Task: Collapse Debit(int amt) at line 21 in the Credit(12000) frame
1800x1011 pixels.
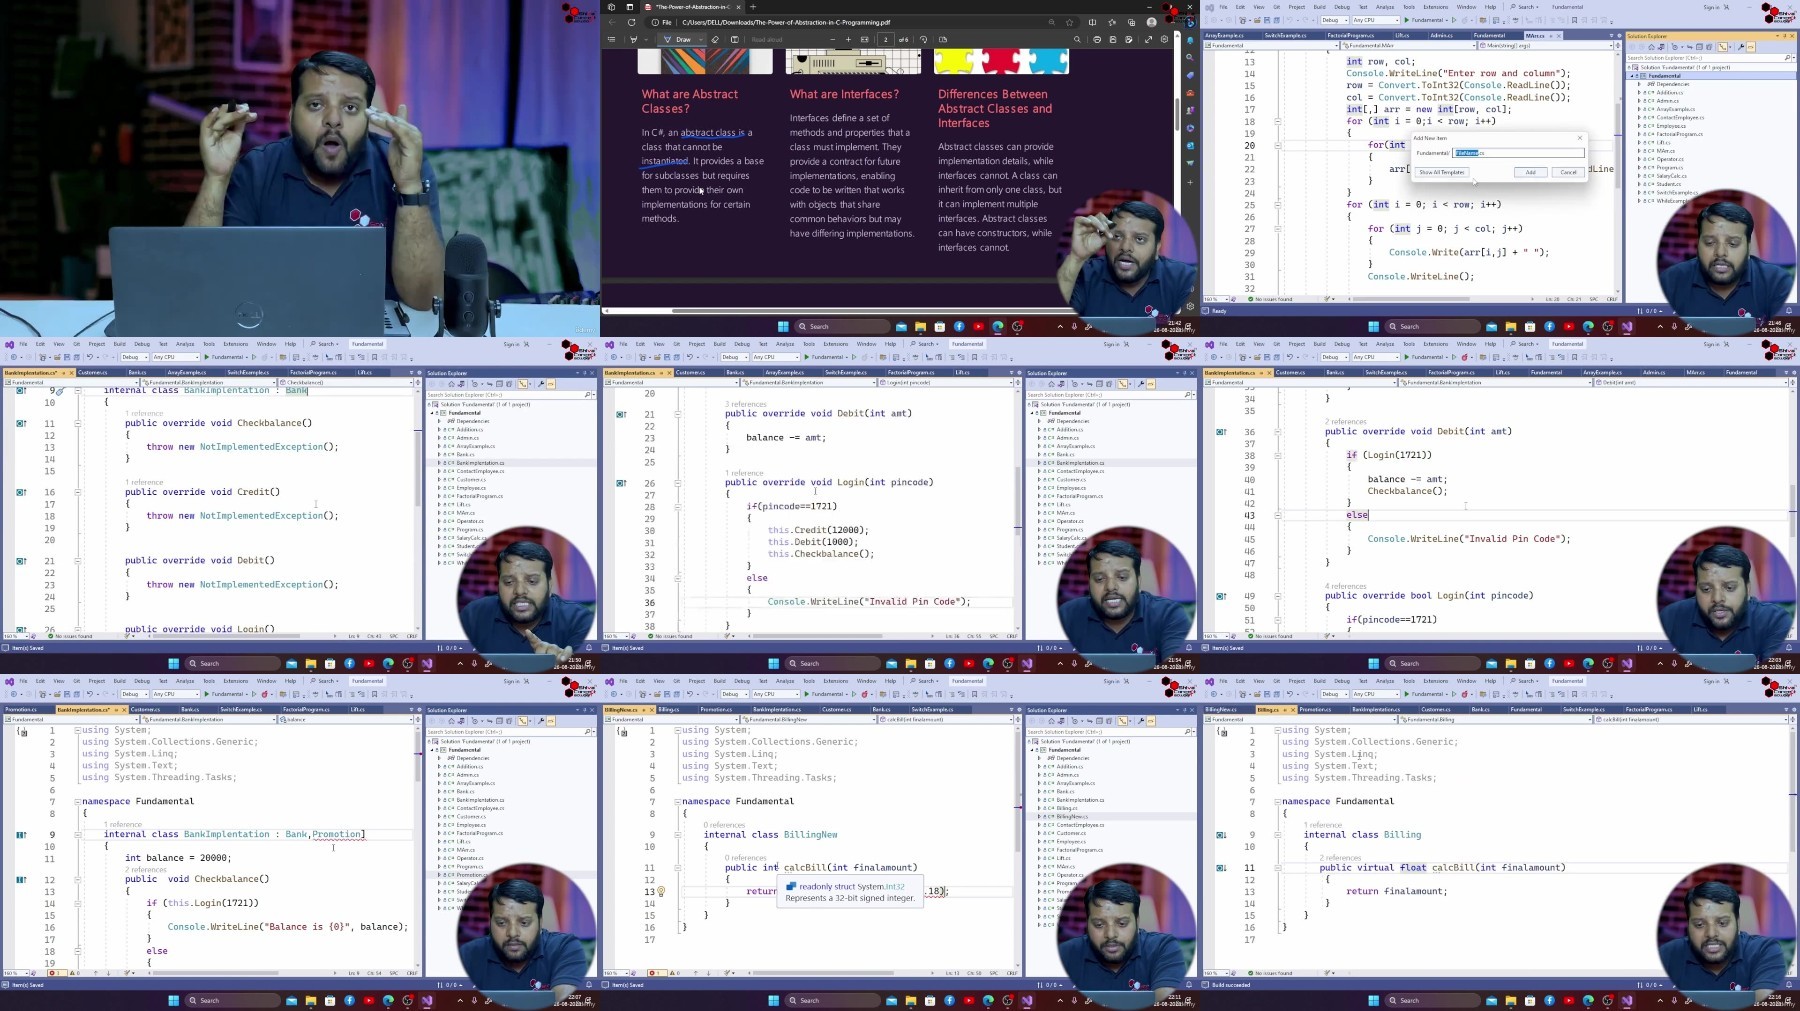Action: point(677,413)
